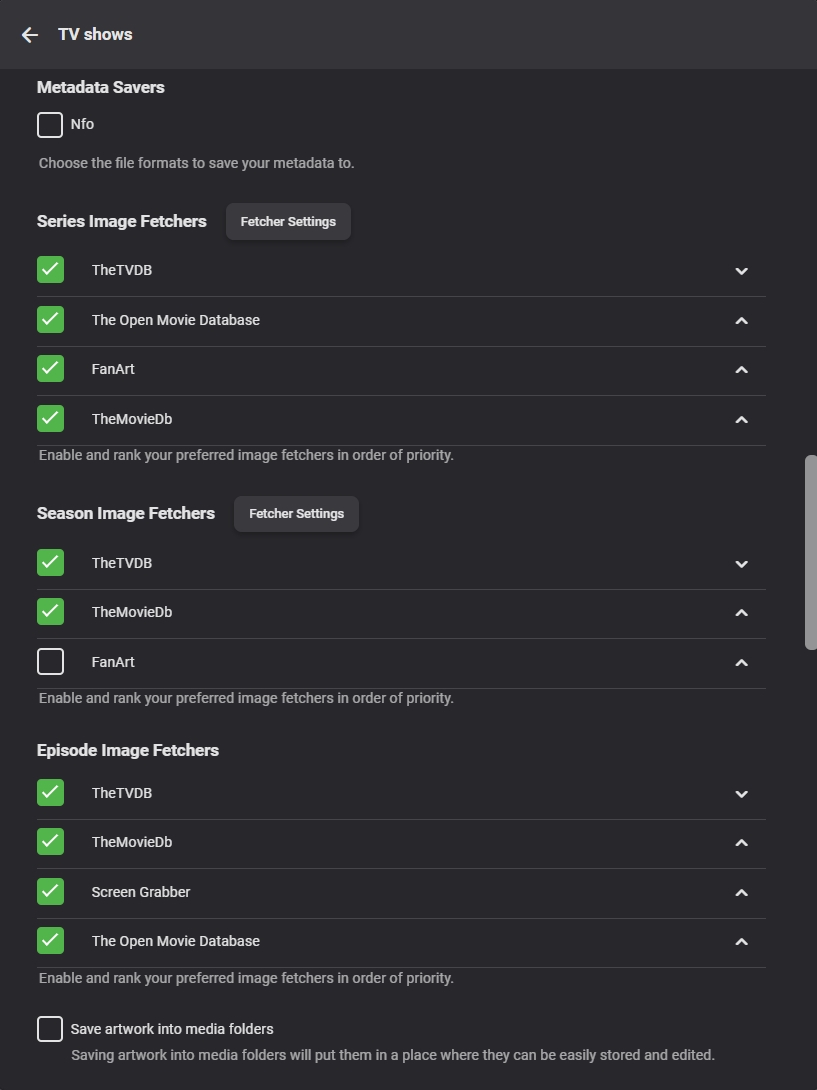Enable FanArt in Season Image Fetchers
817x1090 pixels.
pos(50,662)
